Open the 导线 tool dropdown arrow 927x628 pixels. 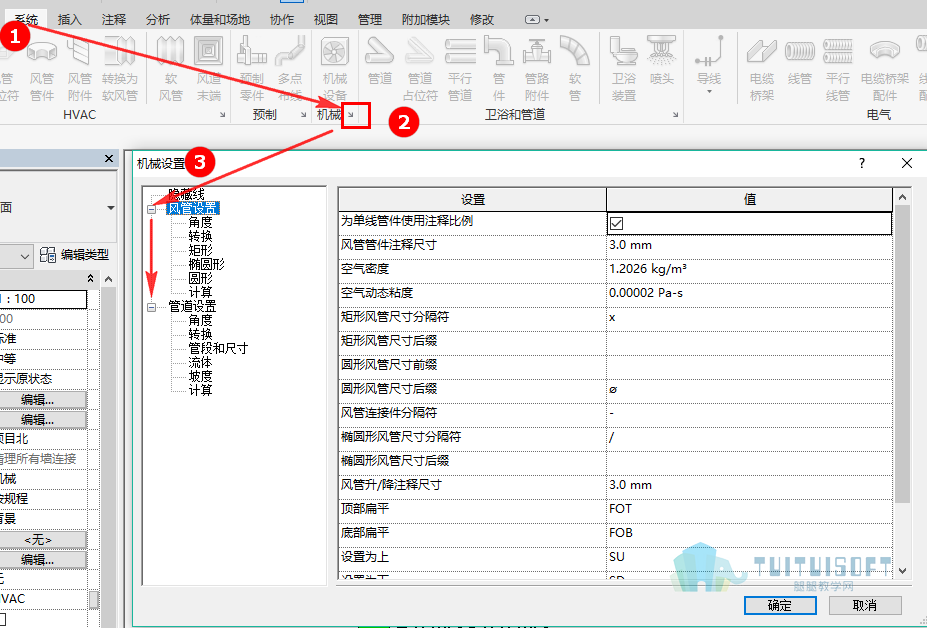[x=709, y=92]
